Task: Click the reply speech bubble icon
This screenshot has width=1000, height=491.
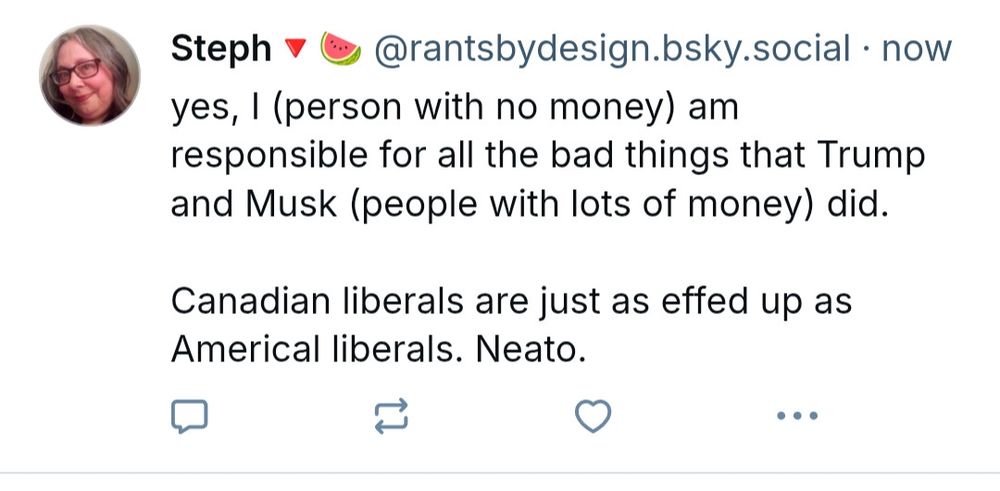Action: 189,416
